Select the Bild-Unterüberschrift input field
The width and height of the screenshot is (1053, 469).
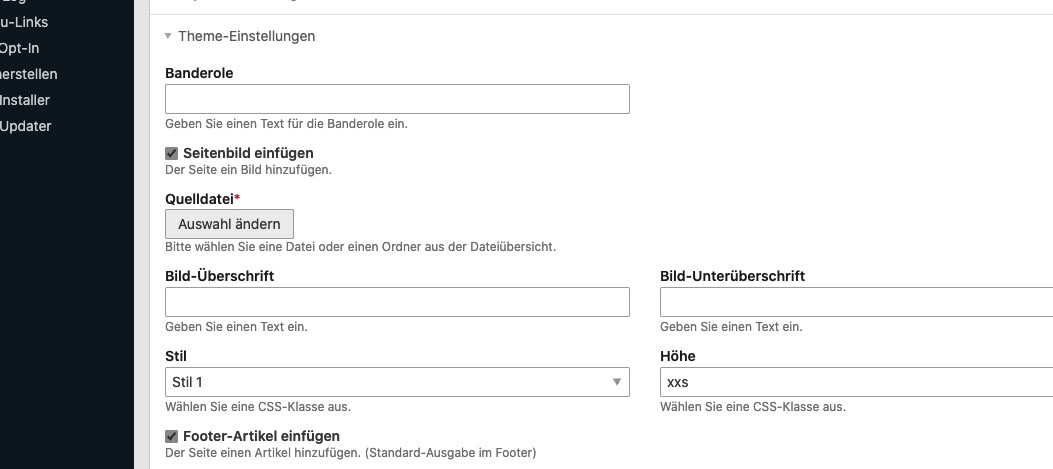tap(855, 302)
